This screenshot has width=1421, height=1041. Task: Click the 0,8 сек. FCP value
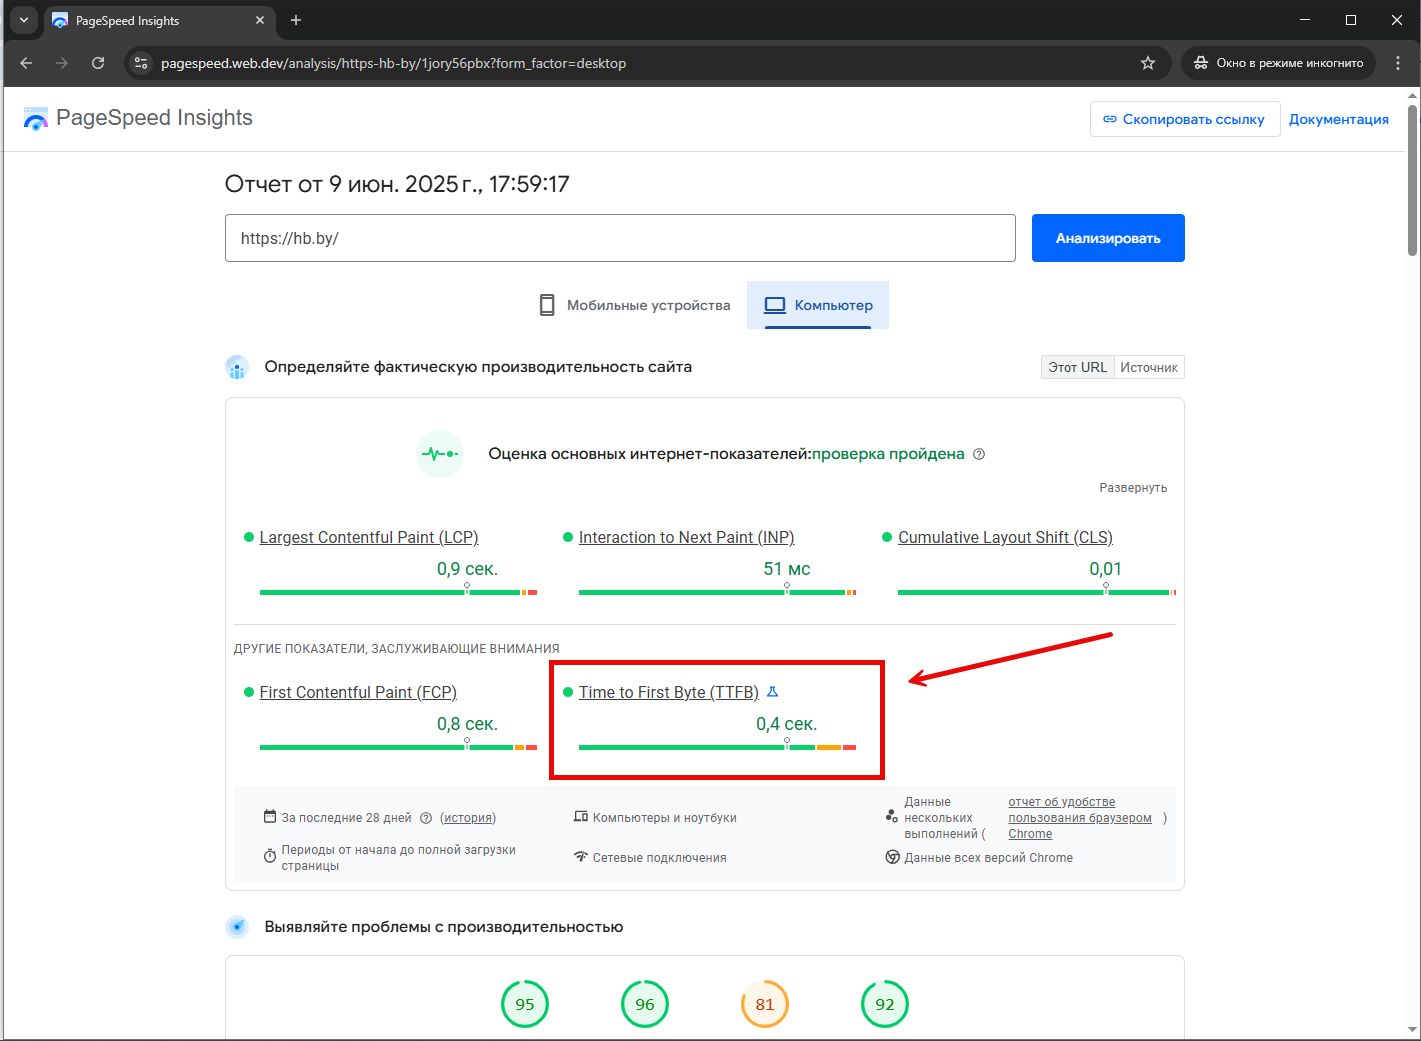click(x=467, y=724)
